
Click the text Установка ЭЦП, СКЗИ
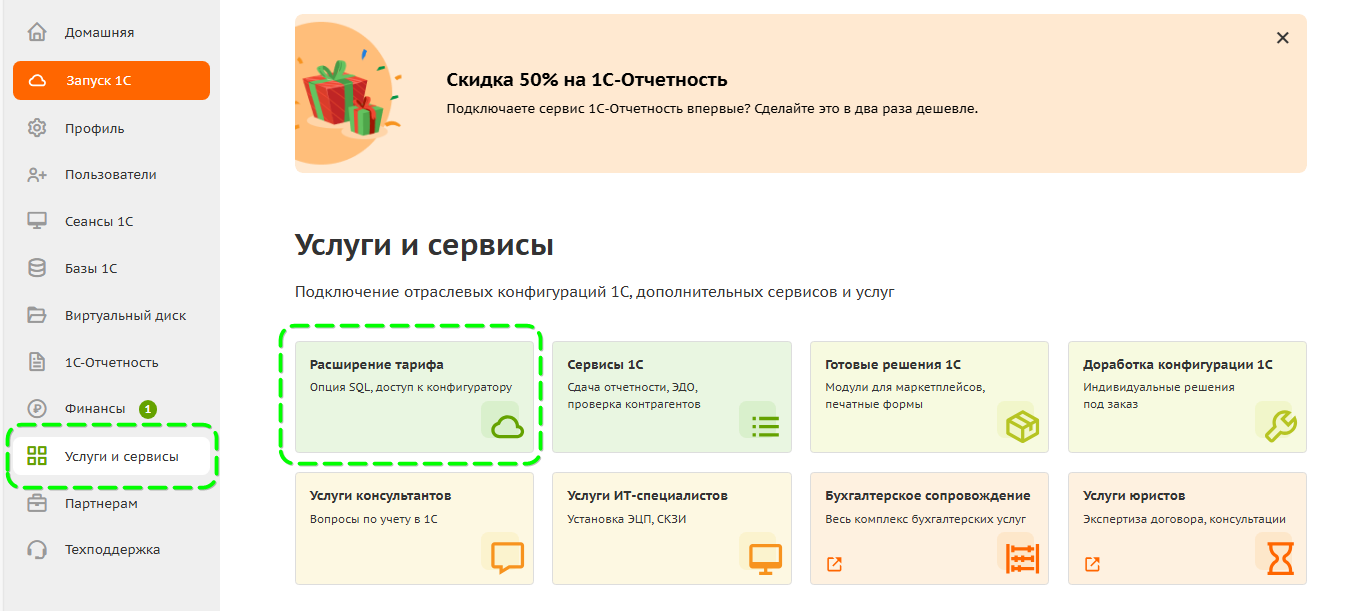pyautogui.click(x=627, y=519)
